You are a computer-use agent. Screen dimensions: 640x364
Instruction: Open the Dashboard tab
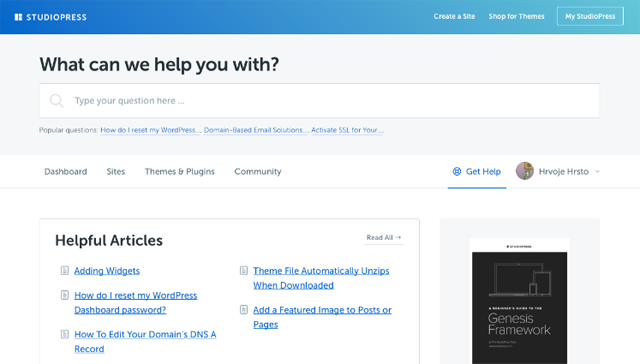pos(66,171)
